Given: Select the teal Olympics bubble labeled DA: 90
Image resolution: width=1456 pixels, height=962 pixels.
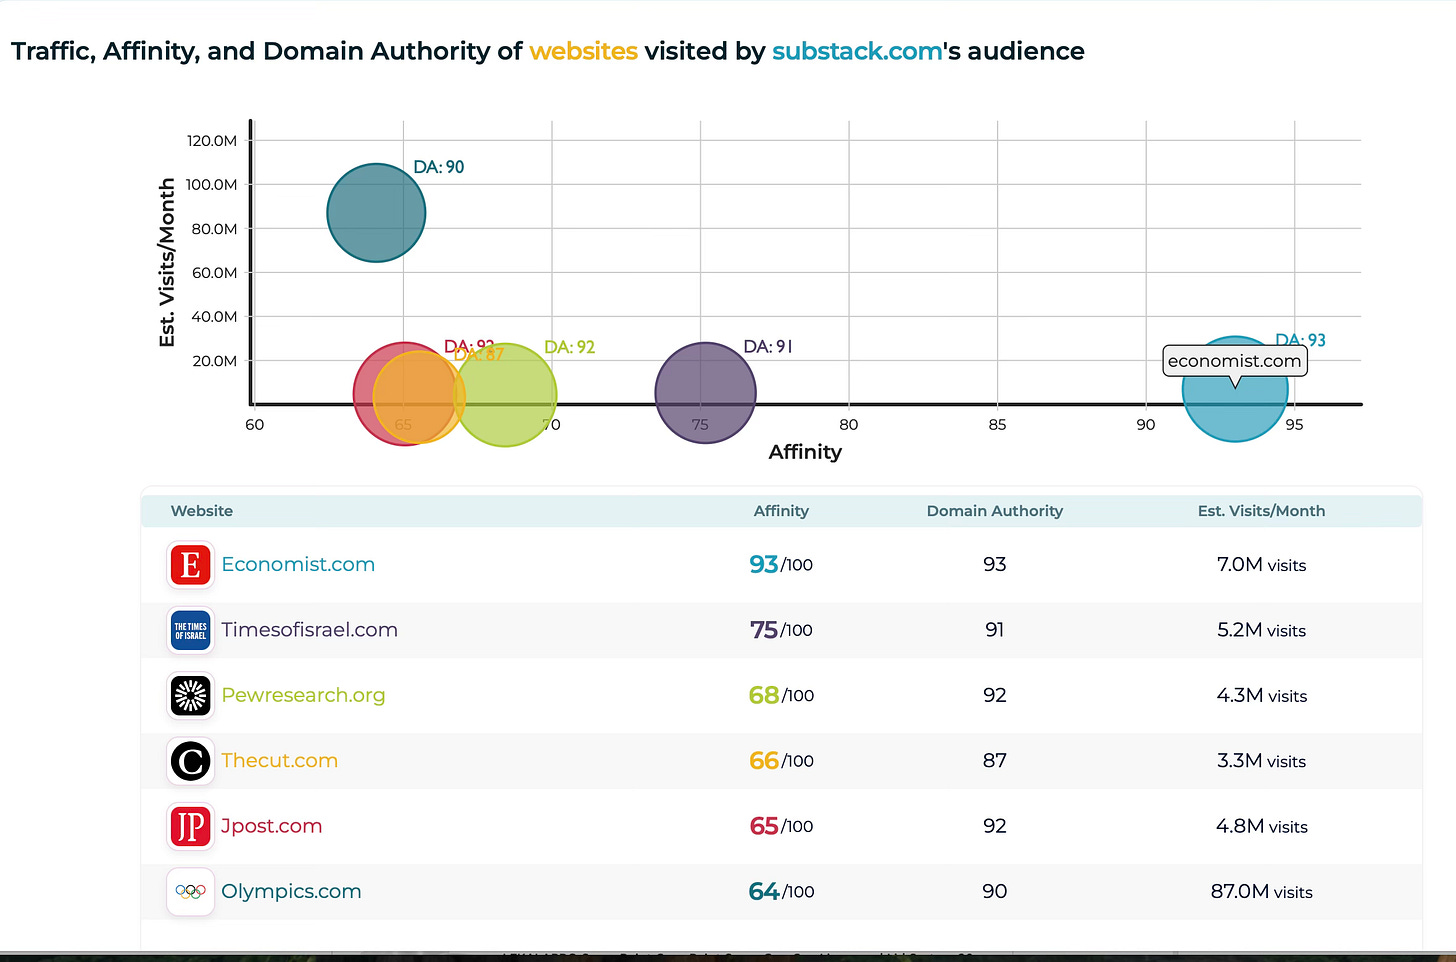Looking at the screenshot, I should pyautogui.click(x=376, y=213).
